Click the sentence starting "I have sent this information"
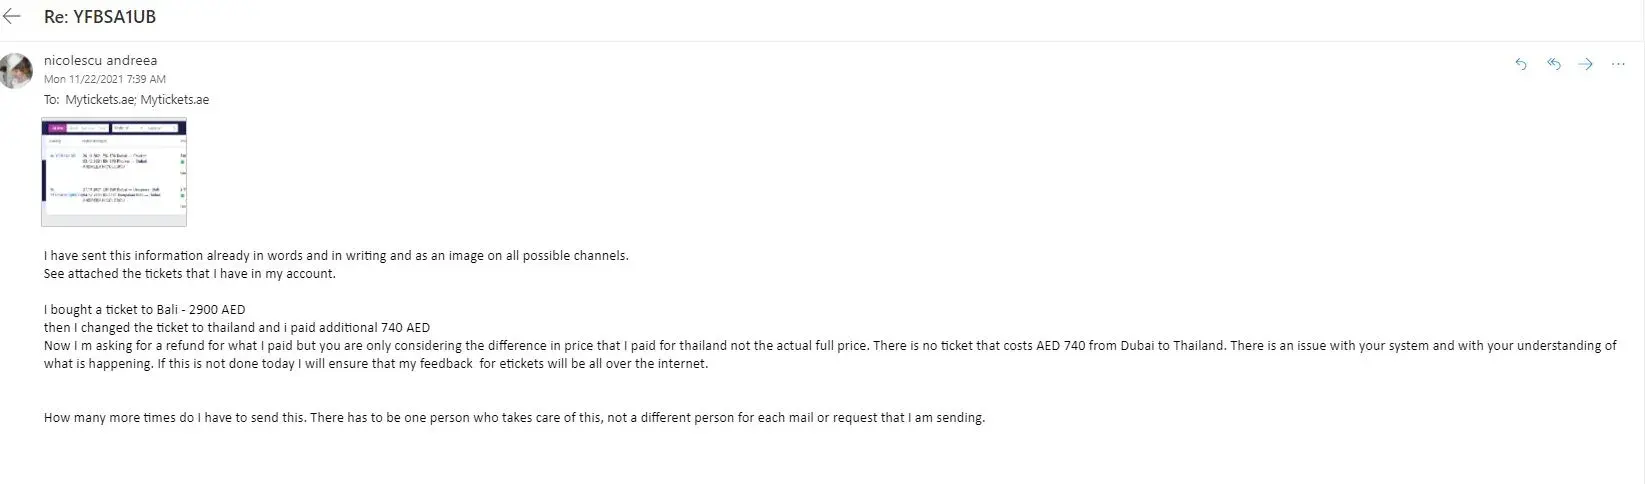This screenshot has height=484, width=1645. click(x=336, y=256)
